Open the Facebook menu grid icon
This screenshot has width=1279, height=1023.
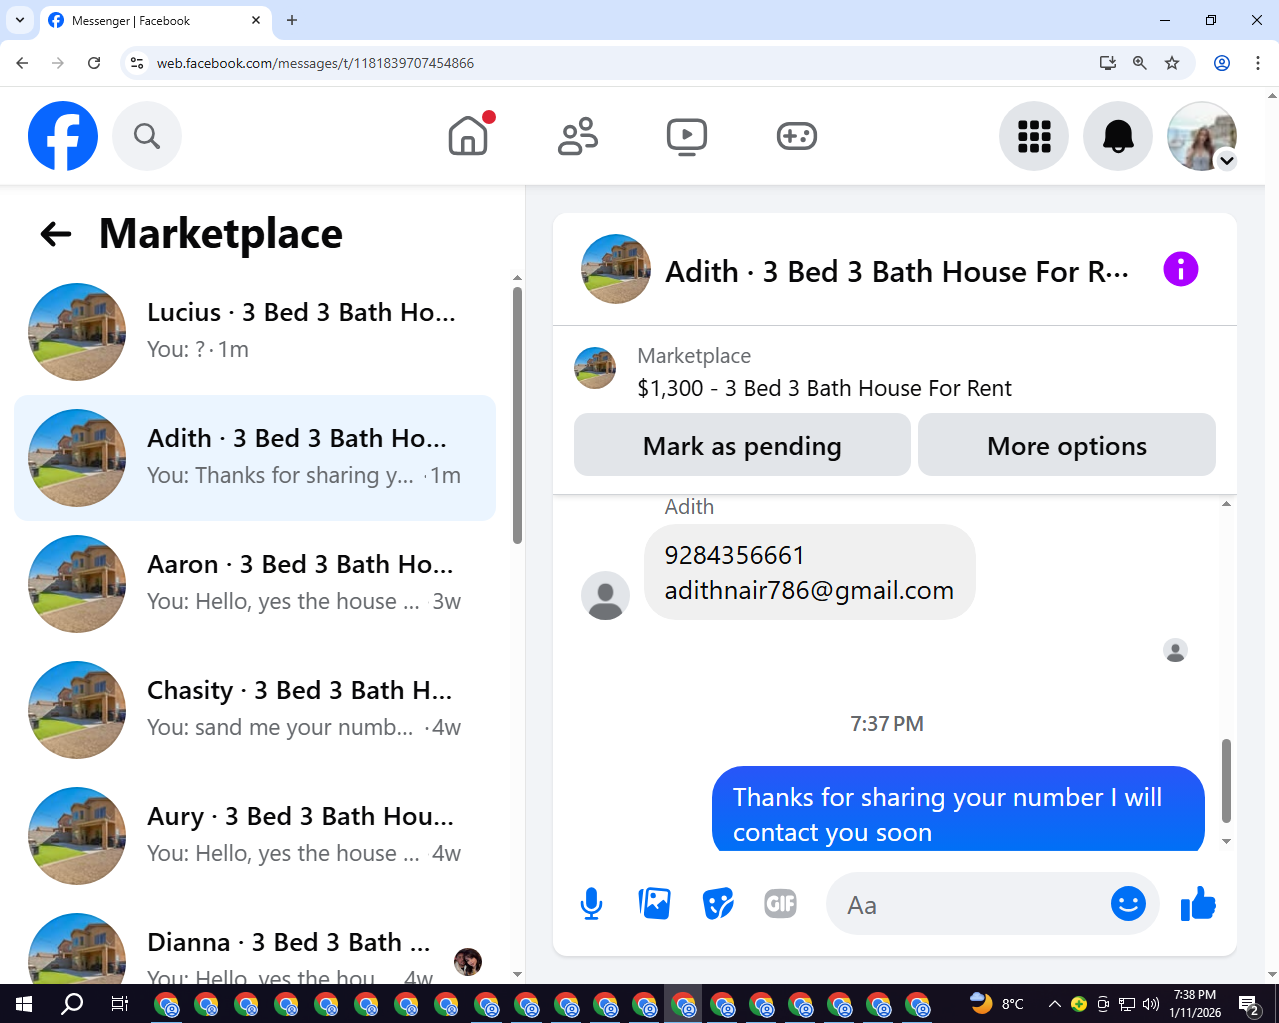[1034, 136]
